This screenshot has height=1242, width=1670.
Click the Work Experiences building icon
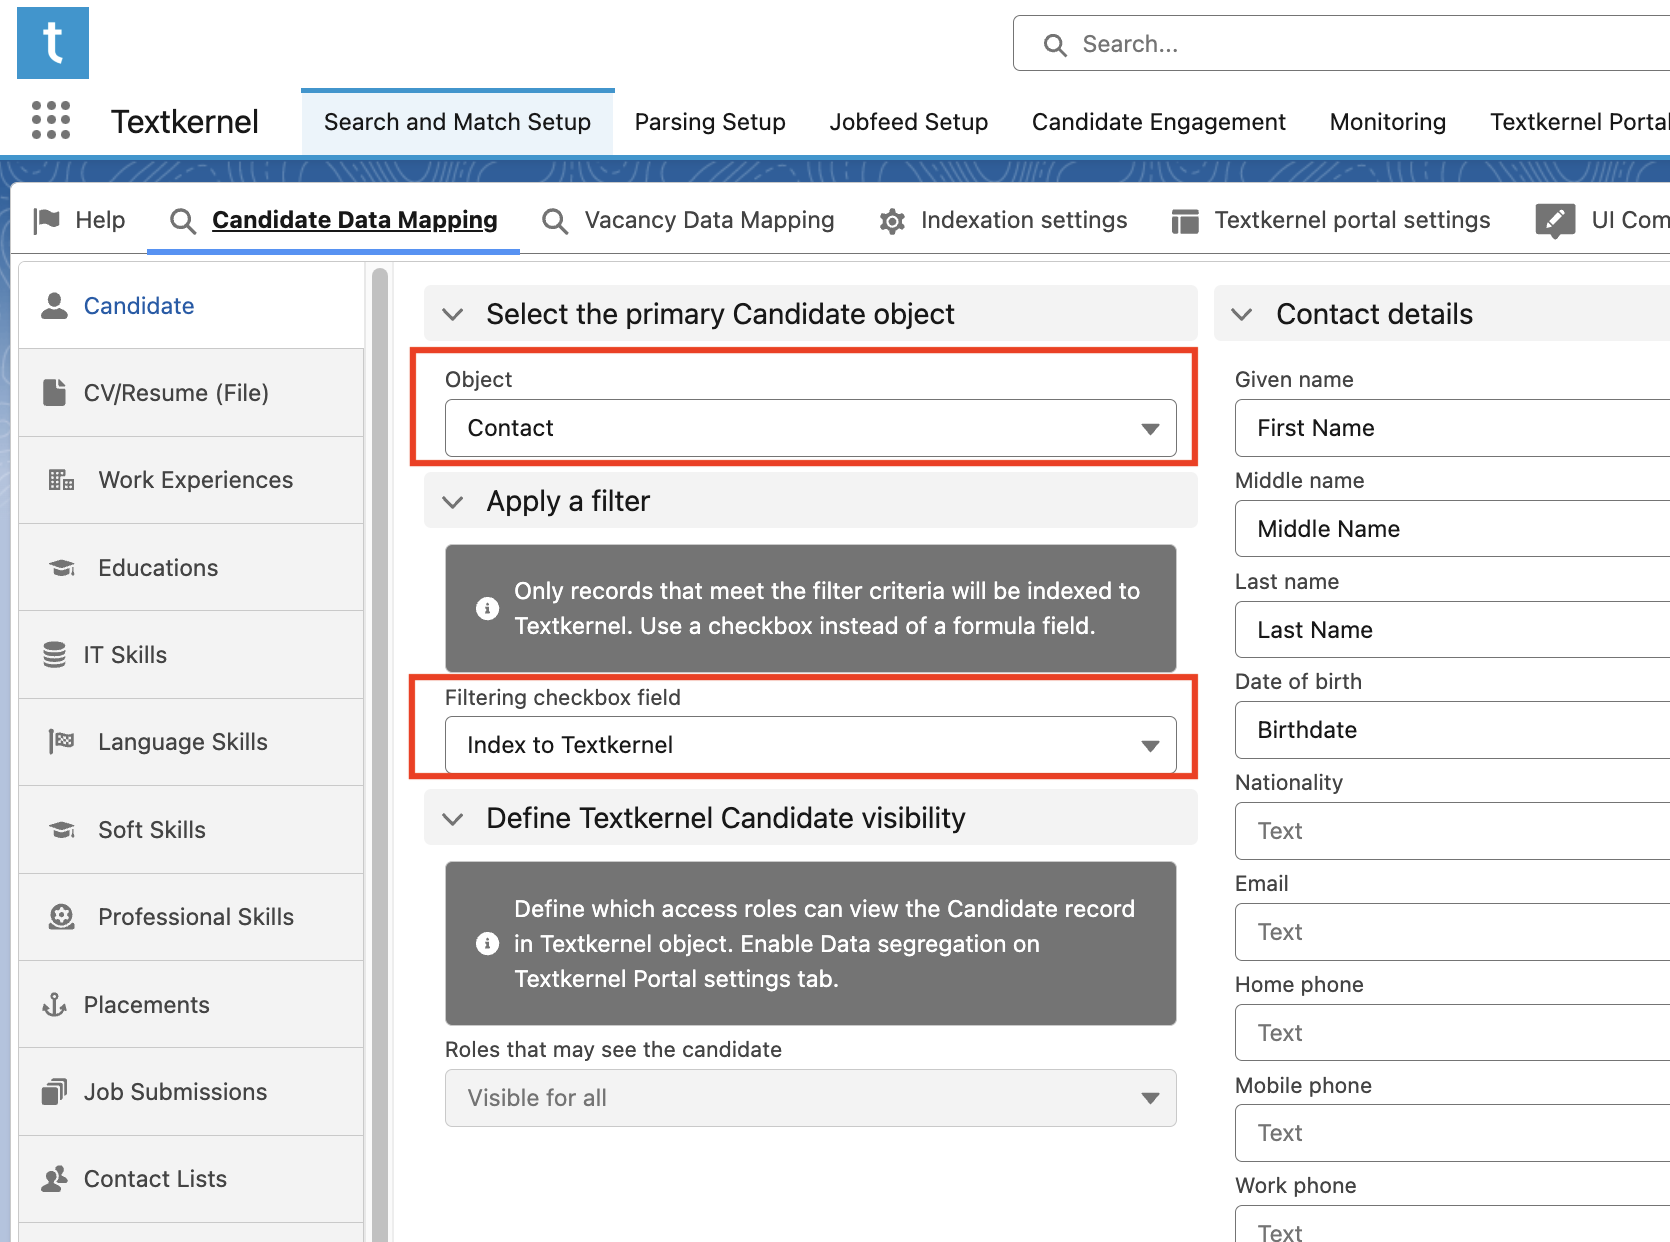coord(62,480)
